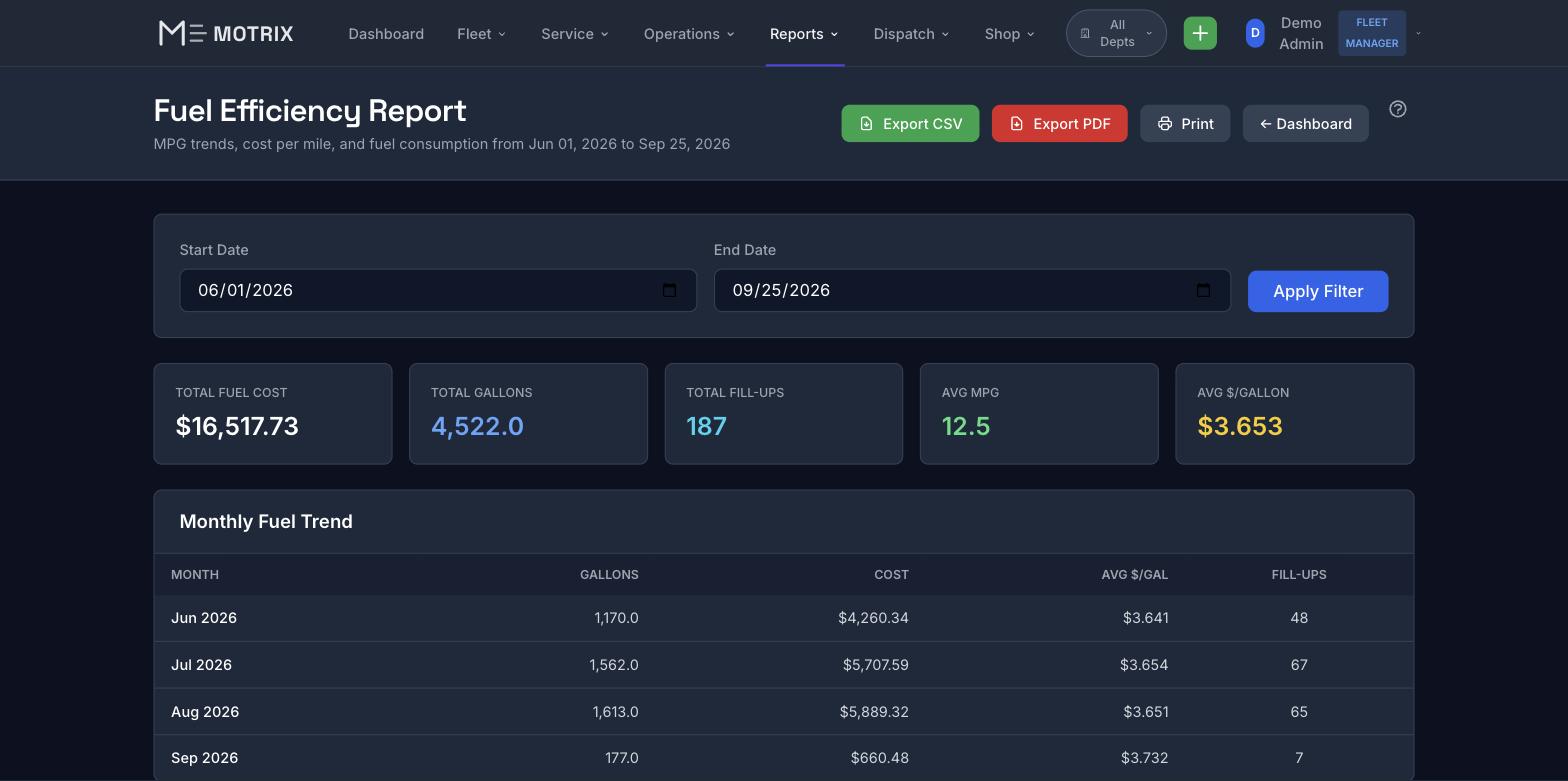The width and height of the screenshot is (1568, 781).
Task: Click the Sep 2026 avg price $3.732
Action: pos(1144,758)
